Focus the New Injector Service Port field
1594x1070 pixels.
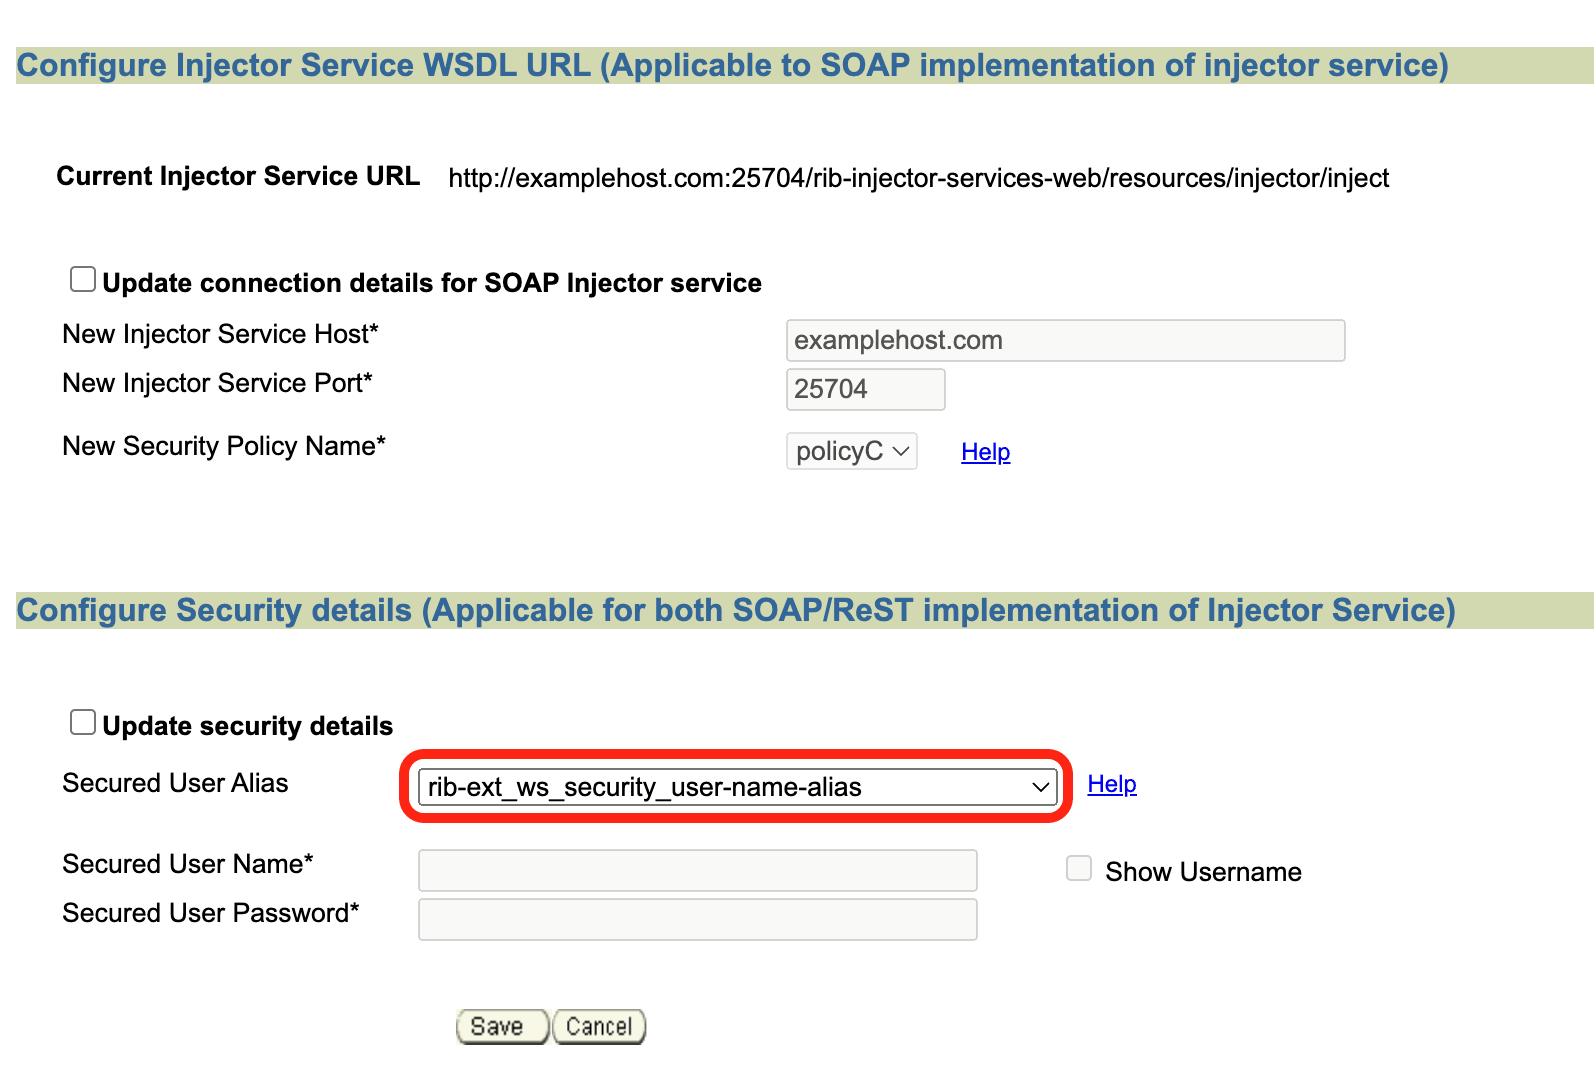866,389
